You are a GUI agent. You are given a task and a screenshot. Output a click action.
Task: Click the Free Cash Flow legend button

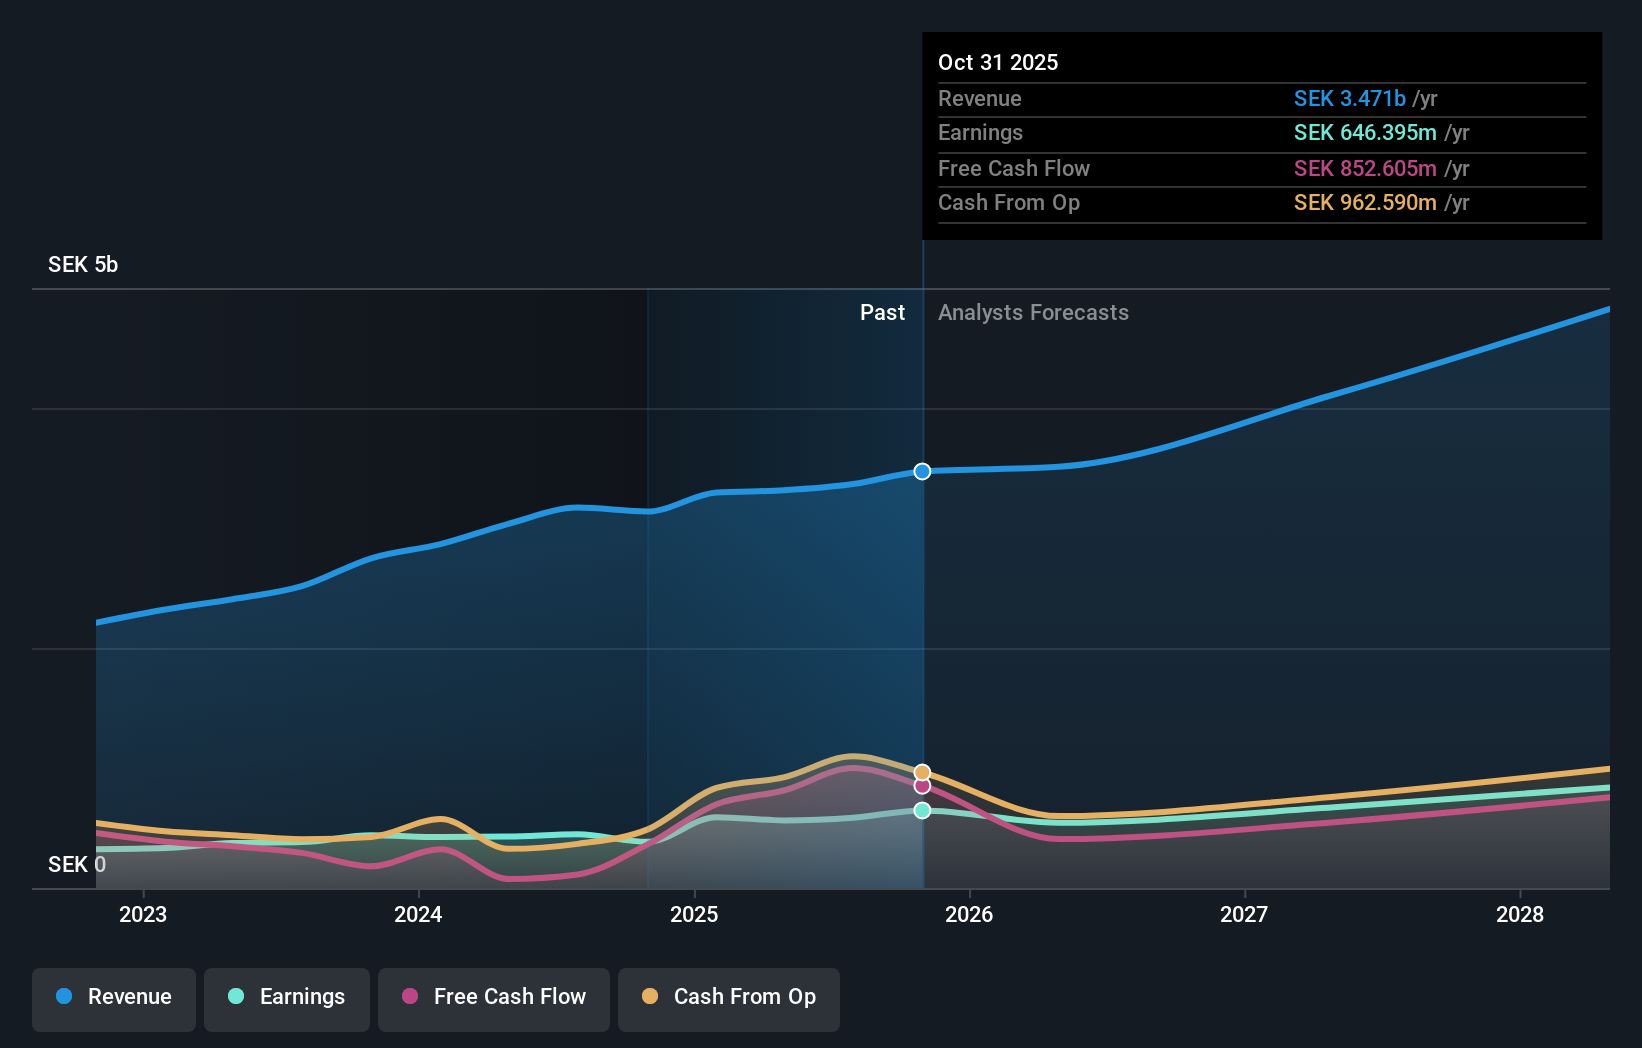click(493, 997)
